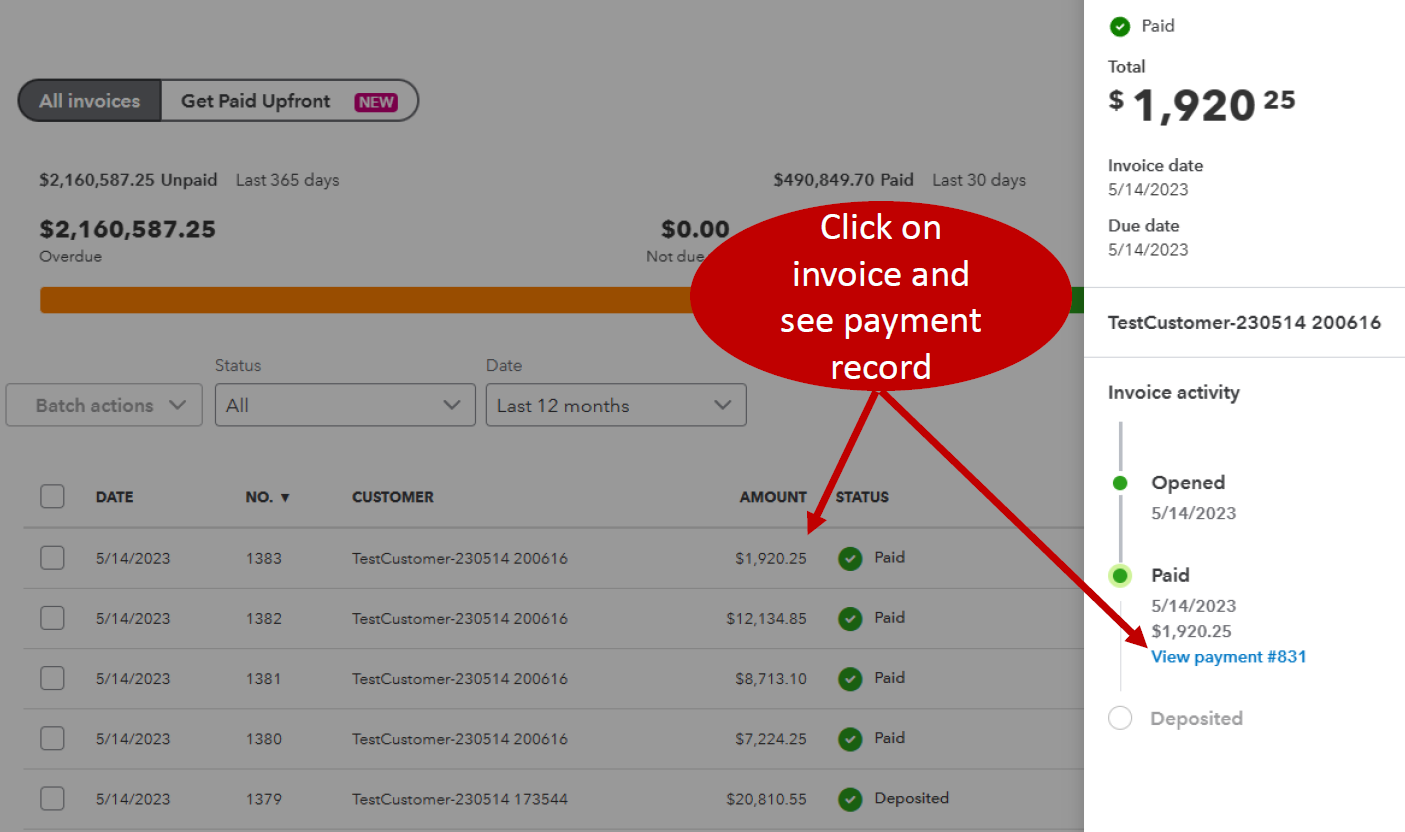Click the Deposited status icon on invoice 1379
Image resolution: width=1405 pixels, height=832 pixels.
[x=849, y=798]
